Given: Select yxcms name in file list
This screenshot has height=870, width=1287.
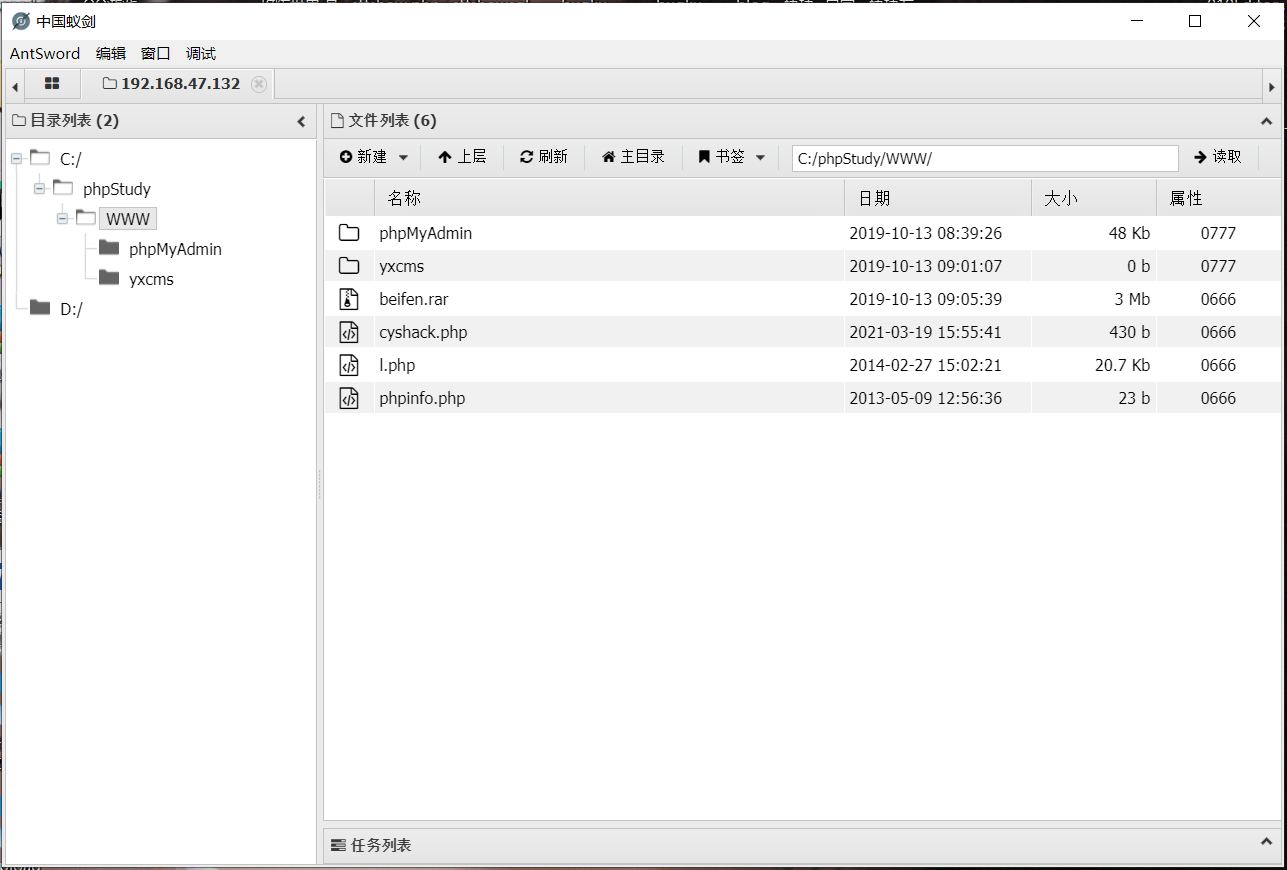Looking at the screenshot, I should 402,266.
